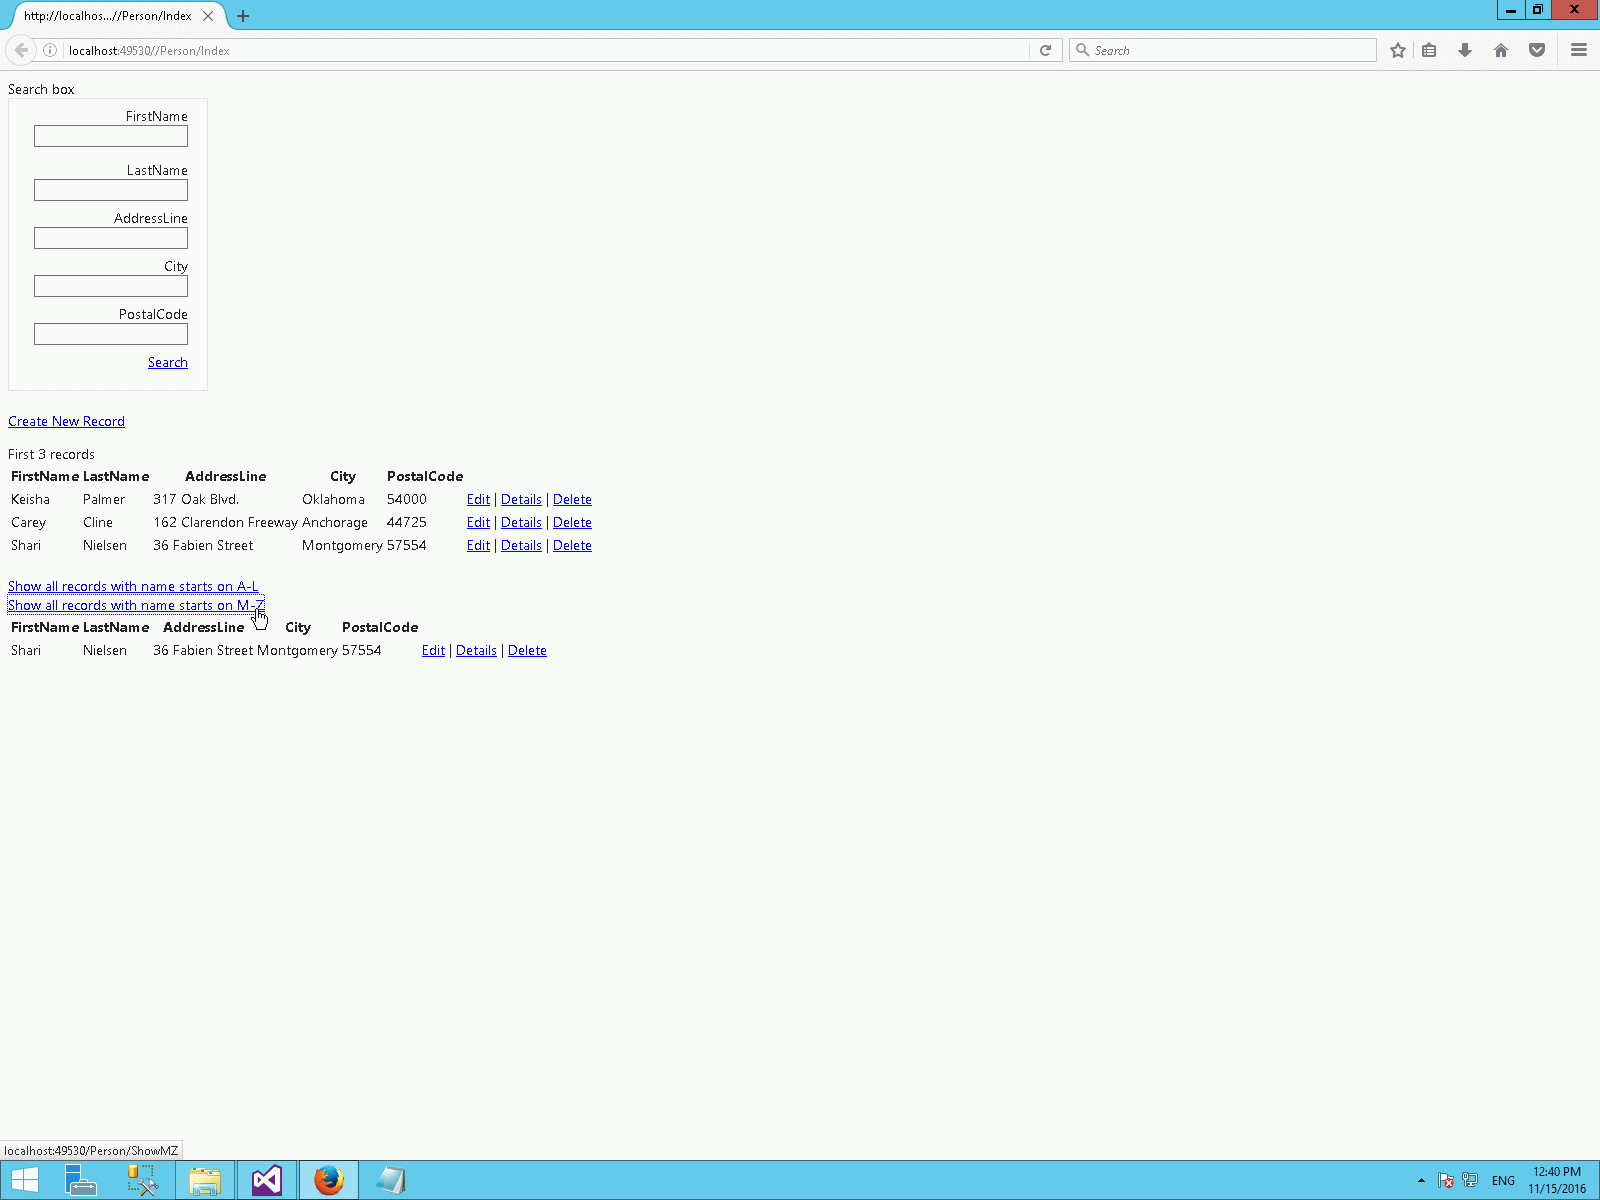
Task: Go to the Firefox home page icon
Action: coord(1501,50)
